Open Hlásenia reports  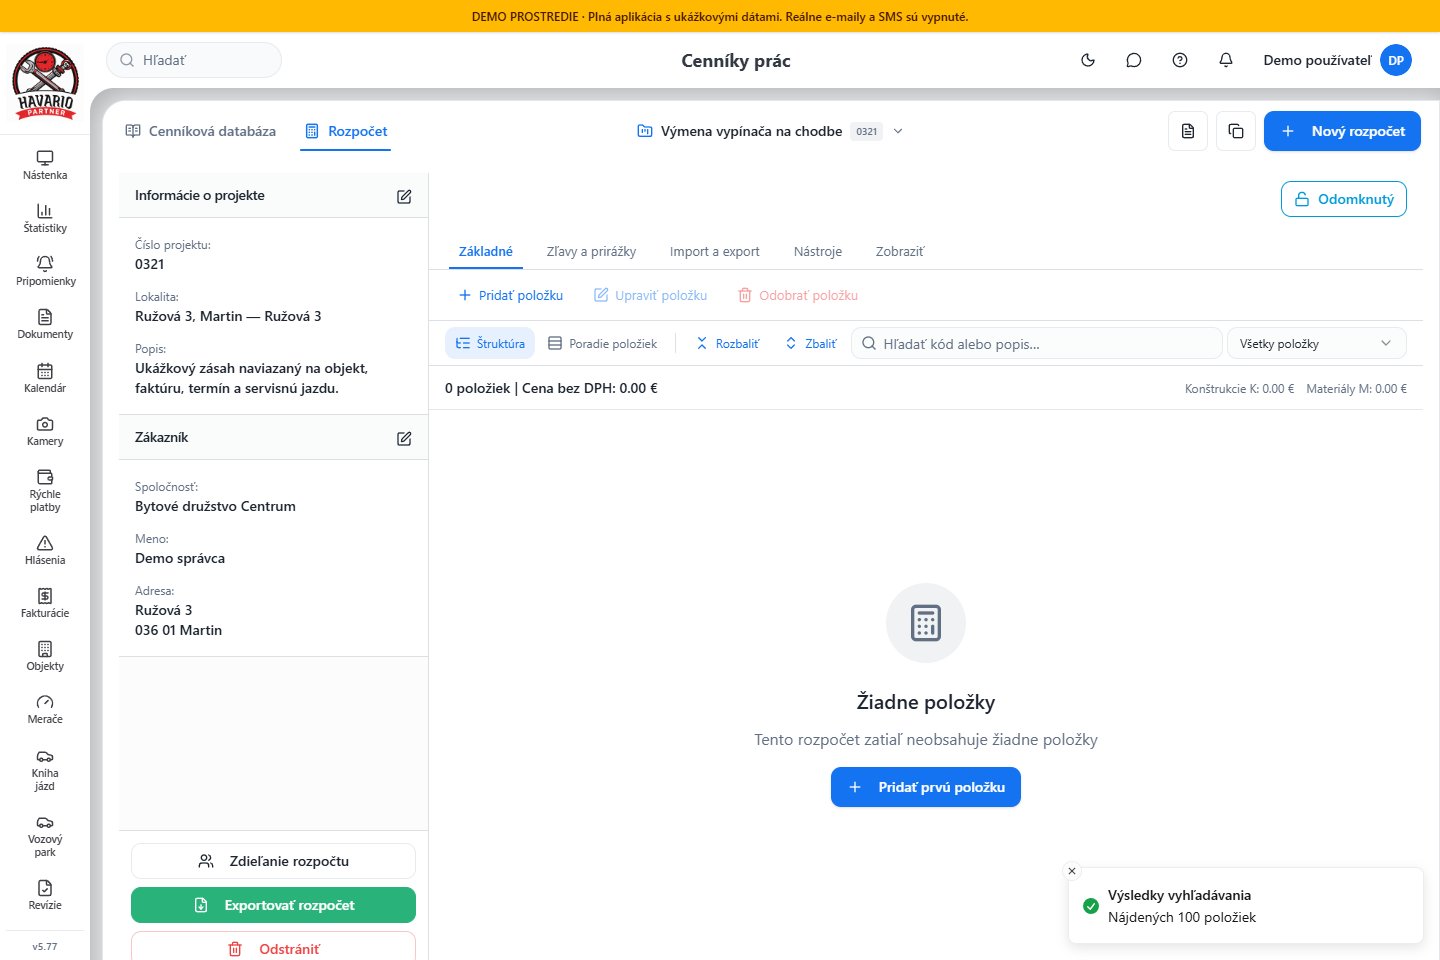pyautogui.click(x=45, y=550)
